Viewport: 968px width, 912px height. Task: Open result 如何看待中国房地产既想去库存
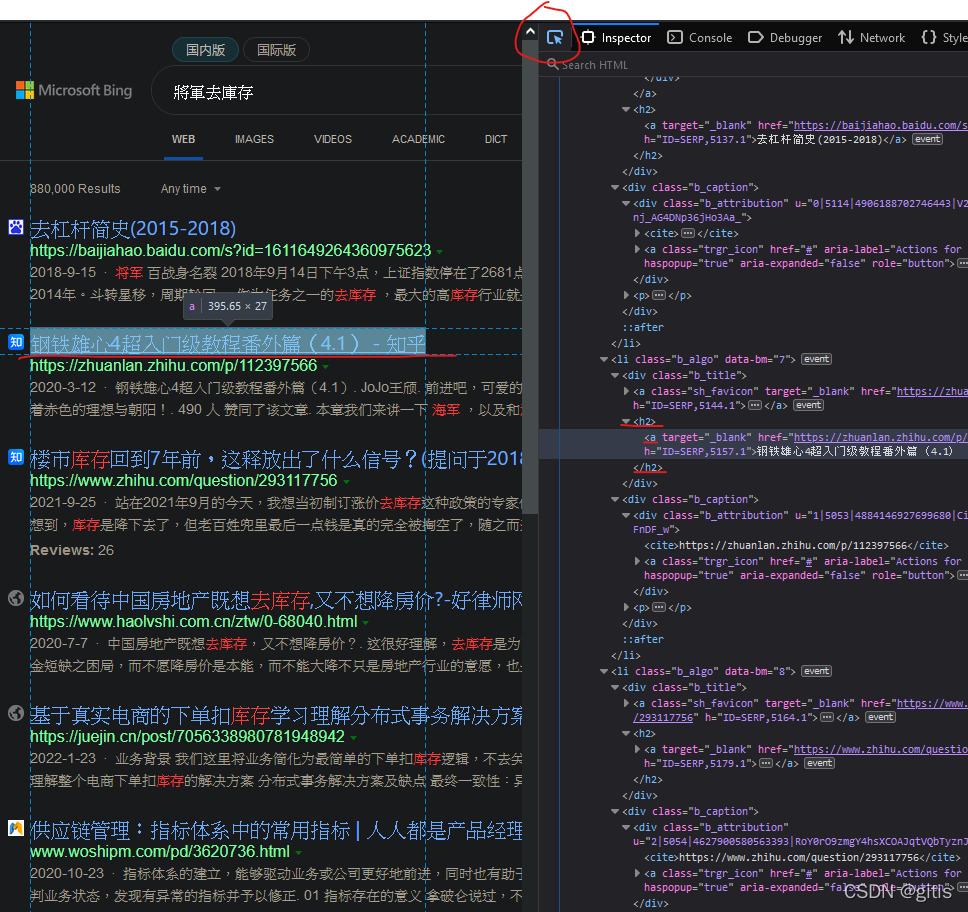pyautogui.click(x=276, y=600)
